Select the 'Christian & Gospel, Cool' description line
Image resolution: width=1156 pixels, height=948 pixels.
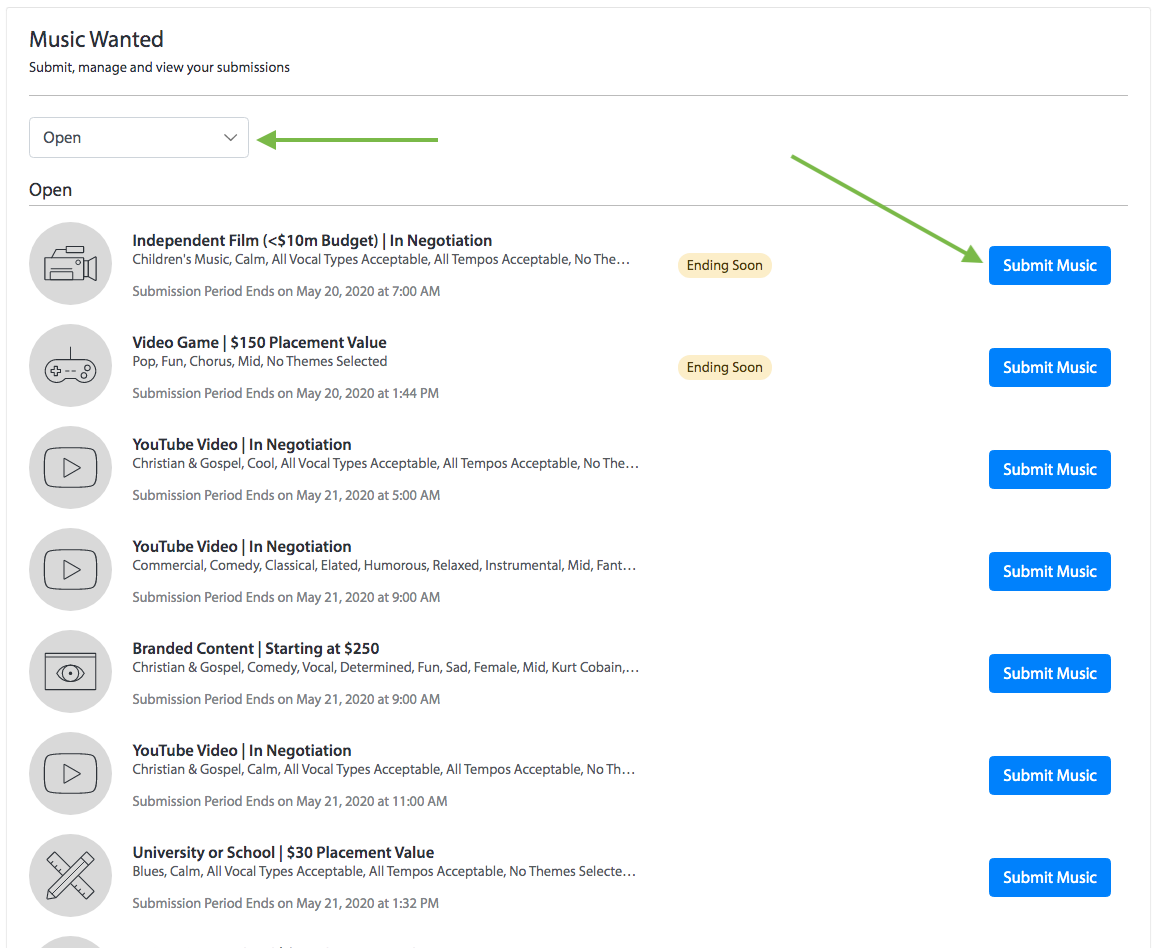386,464
